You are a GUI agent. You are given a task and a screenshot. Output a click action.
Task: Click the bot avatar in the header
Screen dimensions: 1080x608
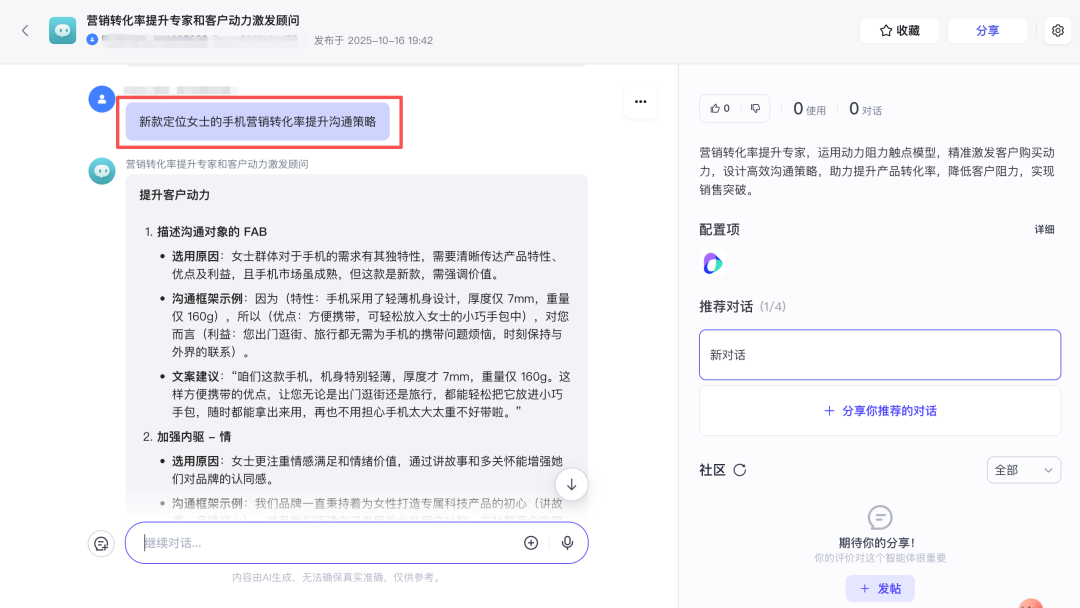click(62, 30)
